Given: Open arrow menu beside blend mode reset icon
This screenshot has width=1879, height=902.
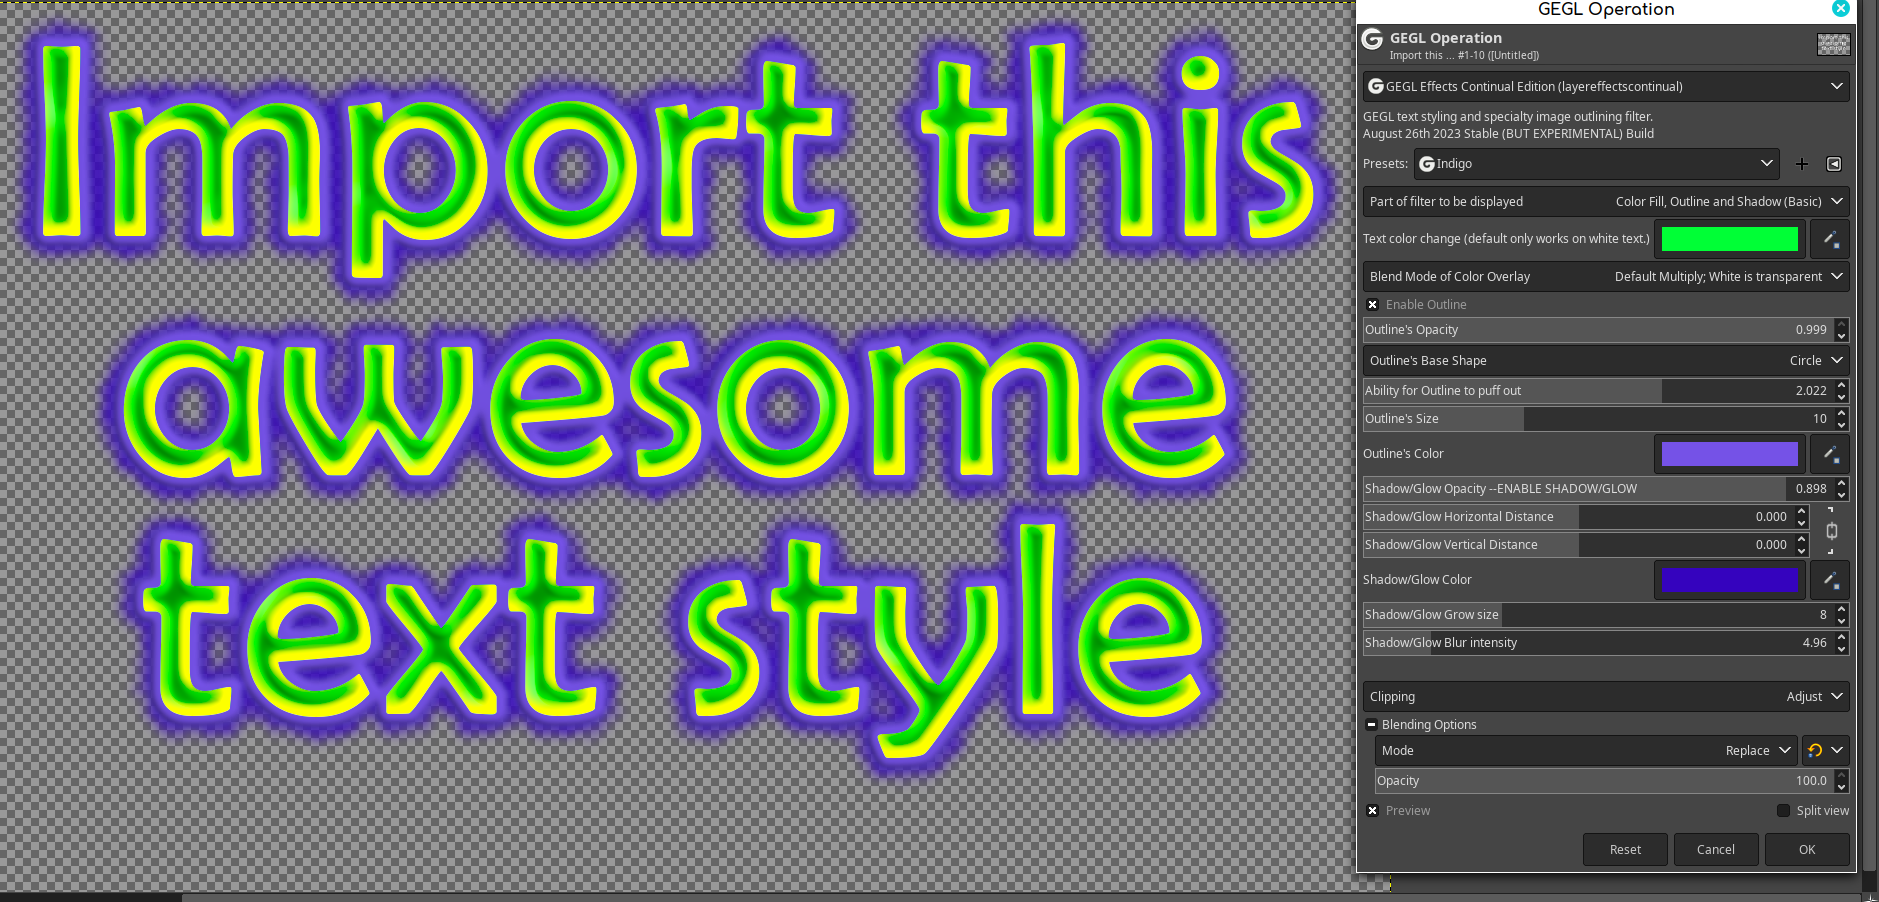Looking at the screenshot, I should click(x=1838, y=751).
